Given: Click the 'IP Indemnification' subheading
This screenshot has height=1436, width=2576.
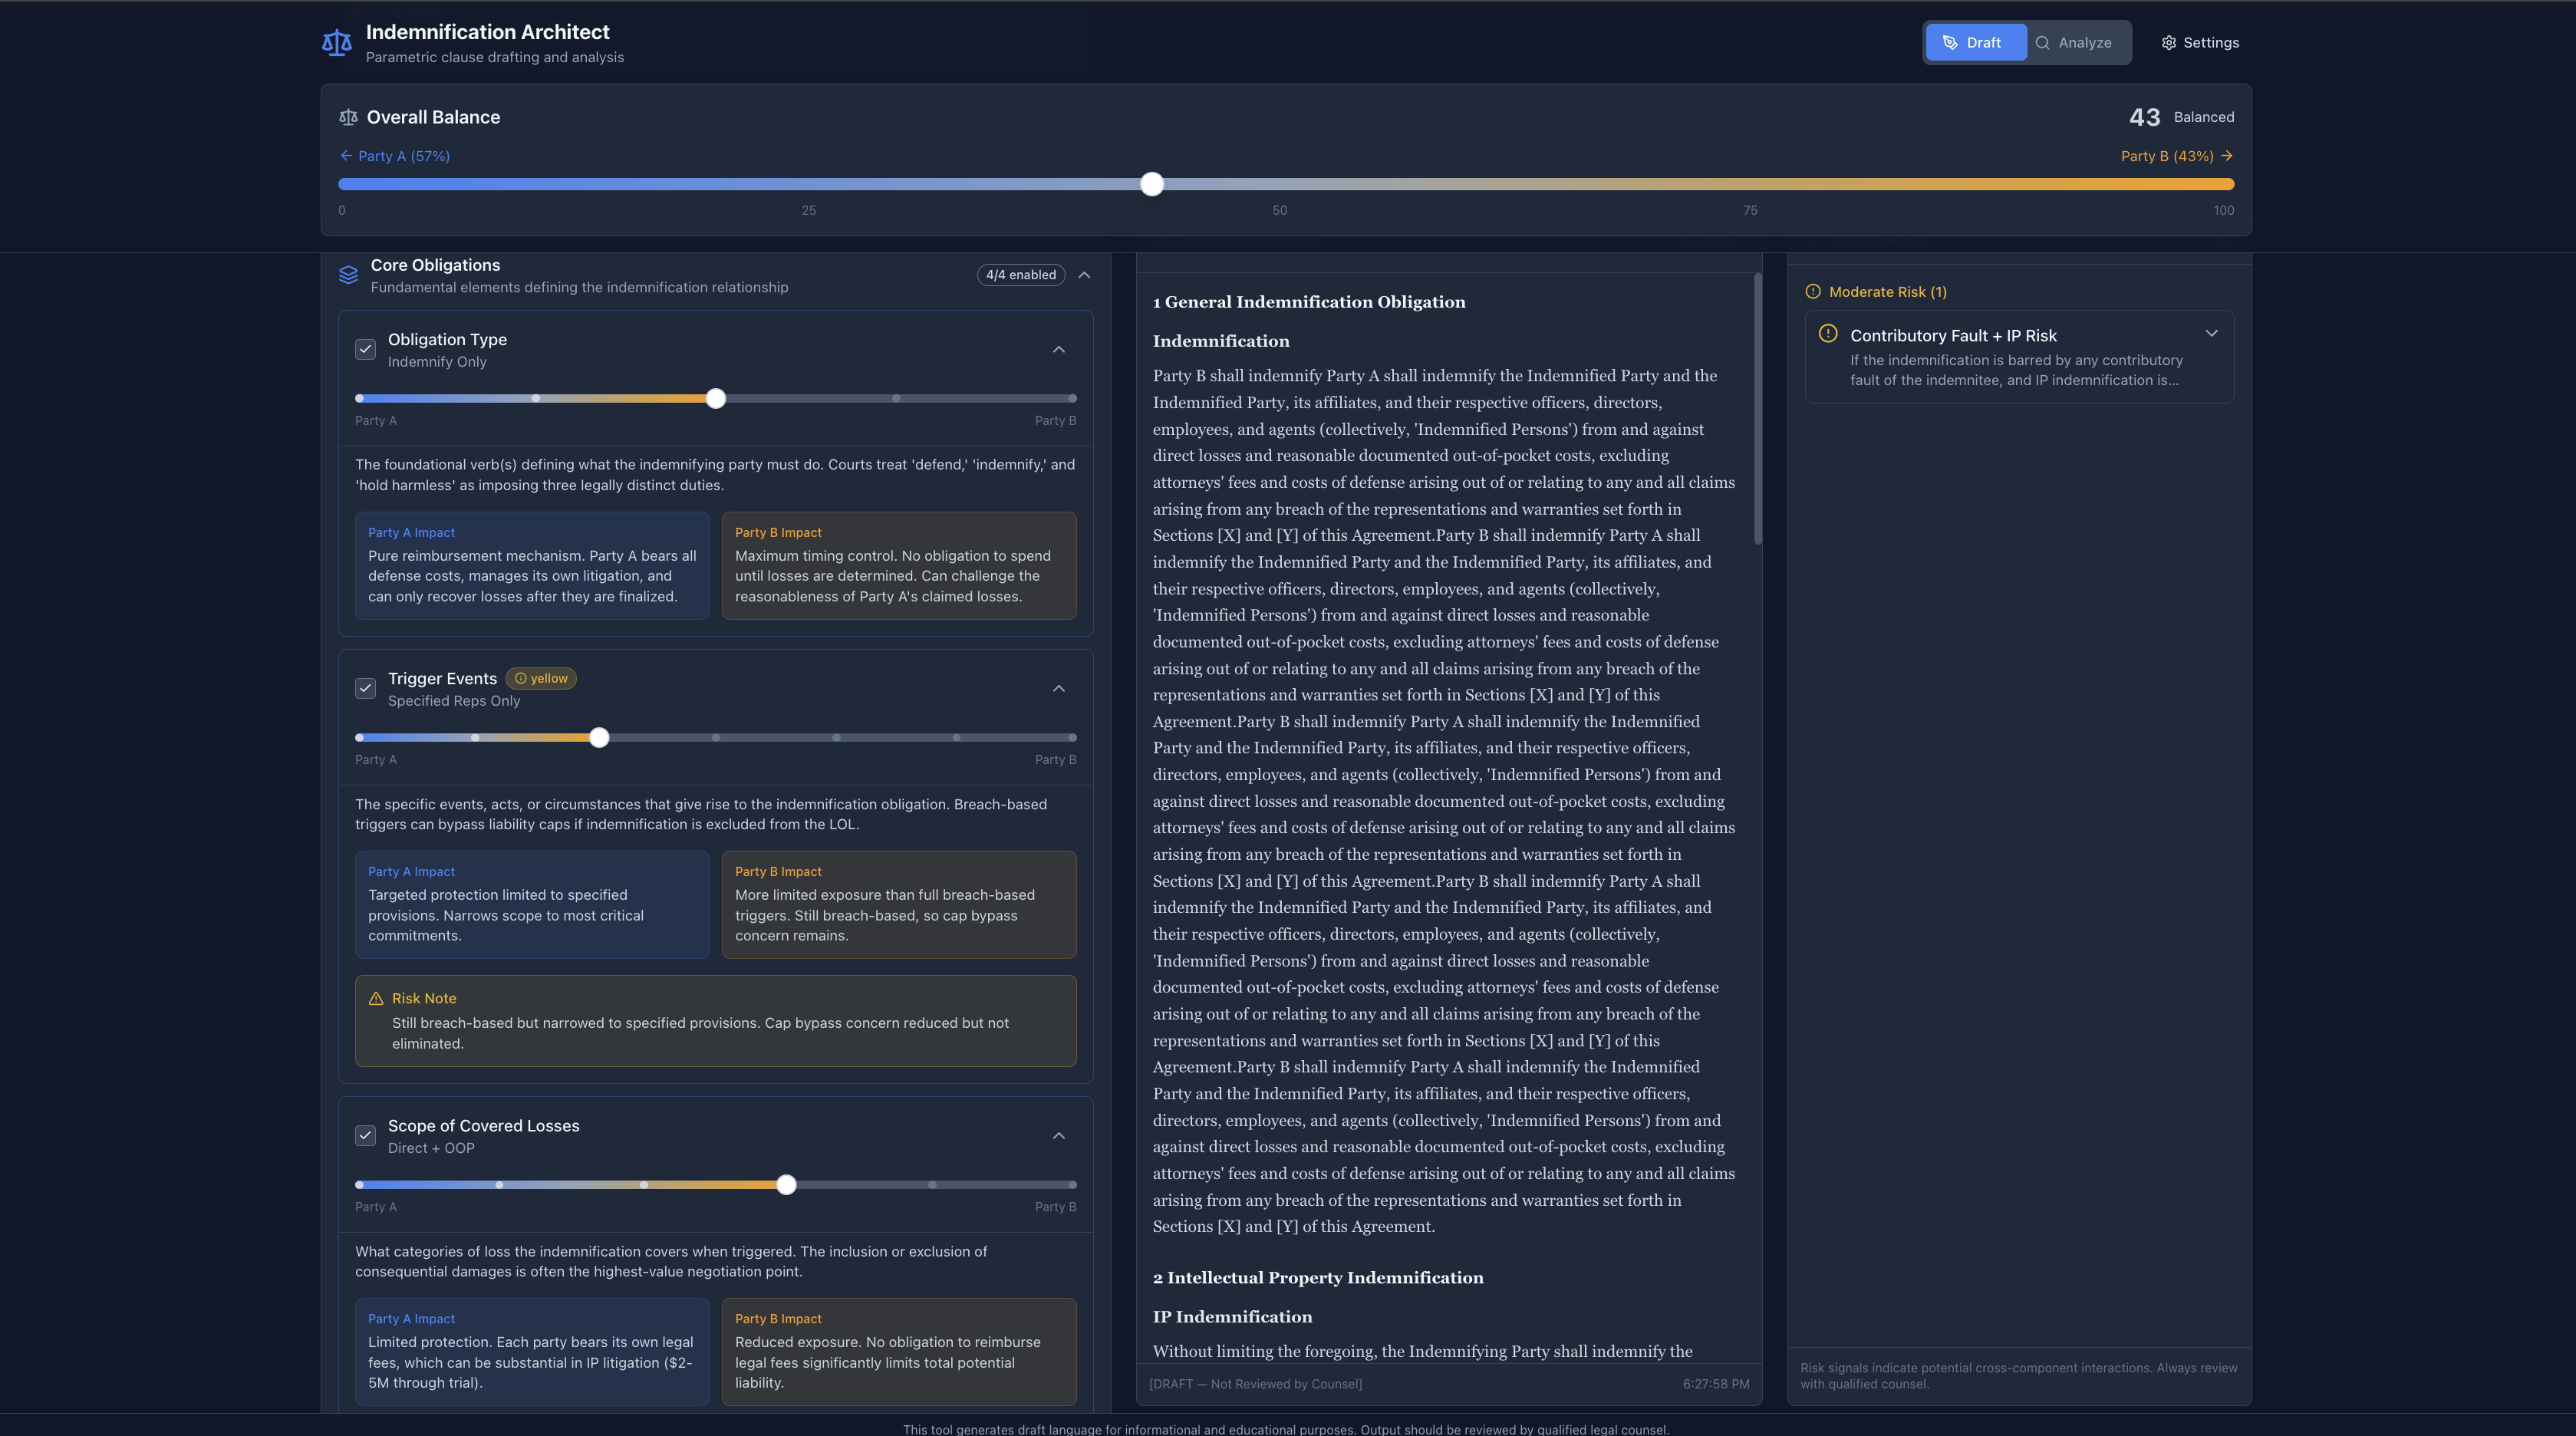Looking at the screenshot, I should click(1232, 1317).
